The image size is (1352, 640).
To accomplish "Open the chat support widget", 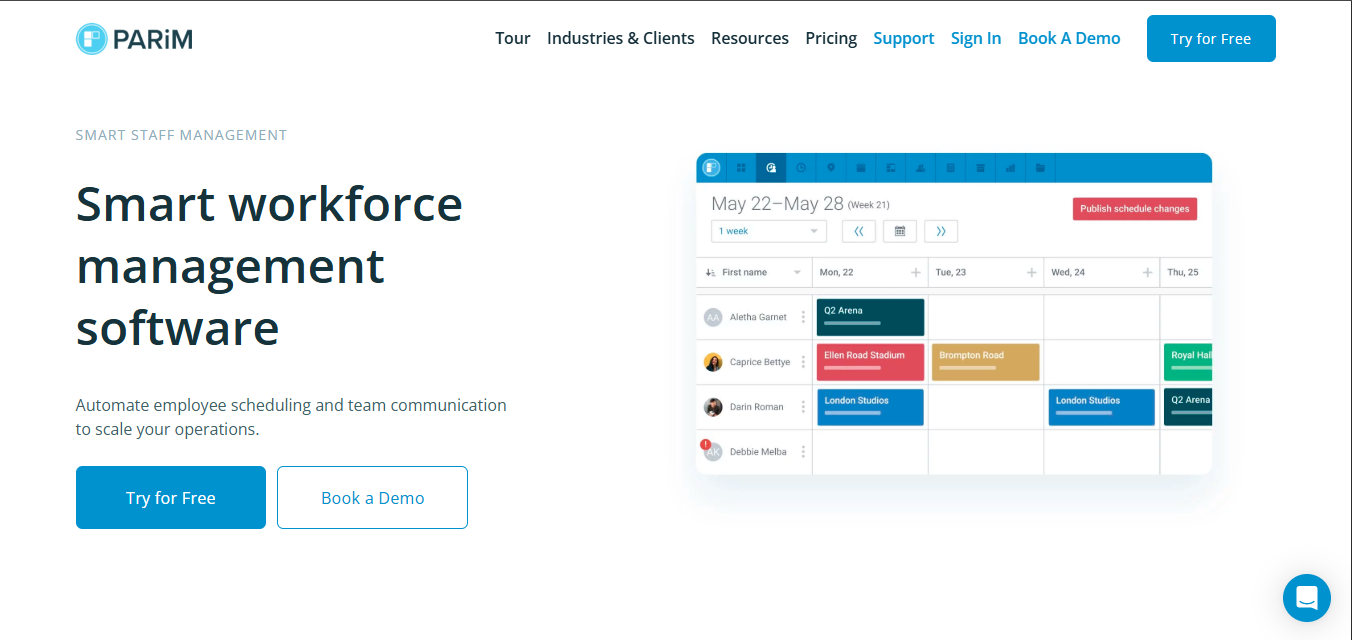I will [1306, 598].
